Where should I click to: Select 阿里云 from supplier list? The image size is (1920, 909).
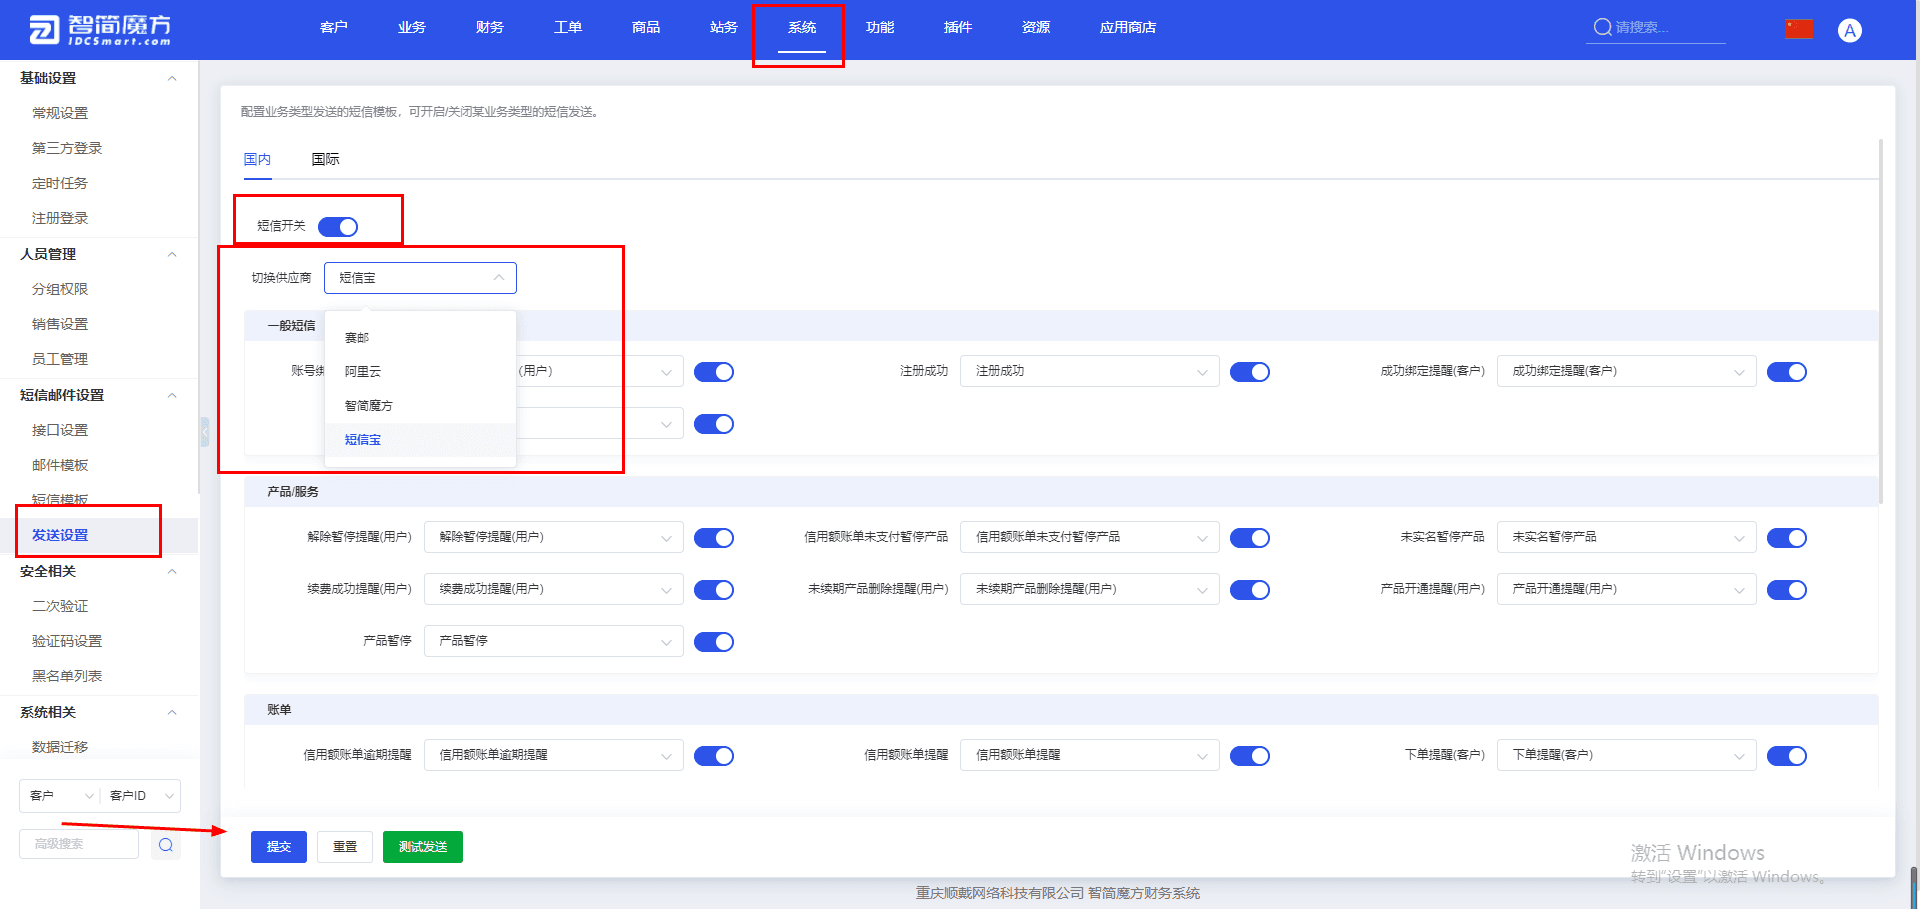point(420,372)
